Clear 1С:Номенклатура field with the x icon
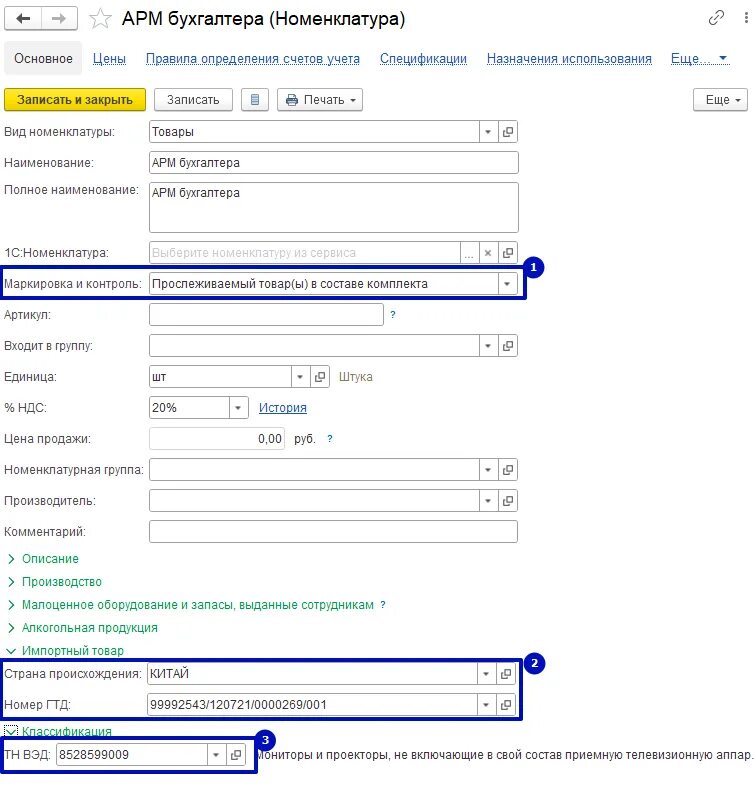The image size is (755, 794). coord(488,253)
